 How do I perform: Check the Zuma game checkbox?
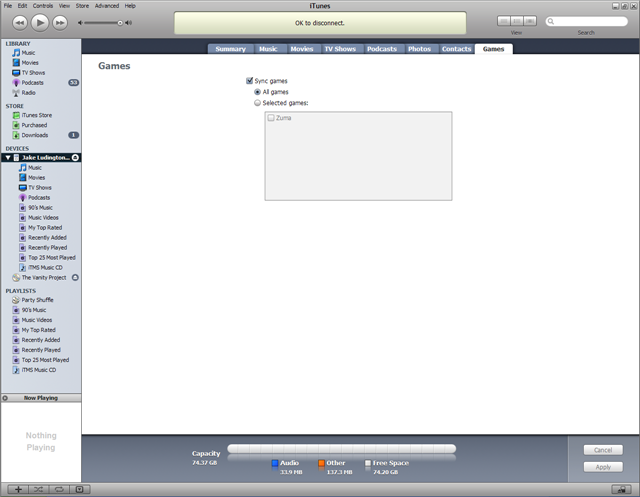[271, 118]
